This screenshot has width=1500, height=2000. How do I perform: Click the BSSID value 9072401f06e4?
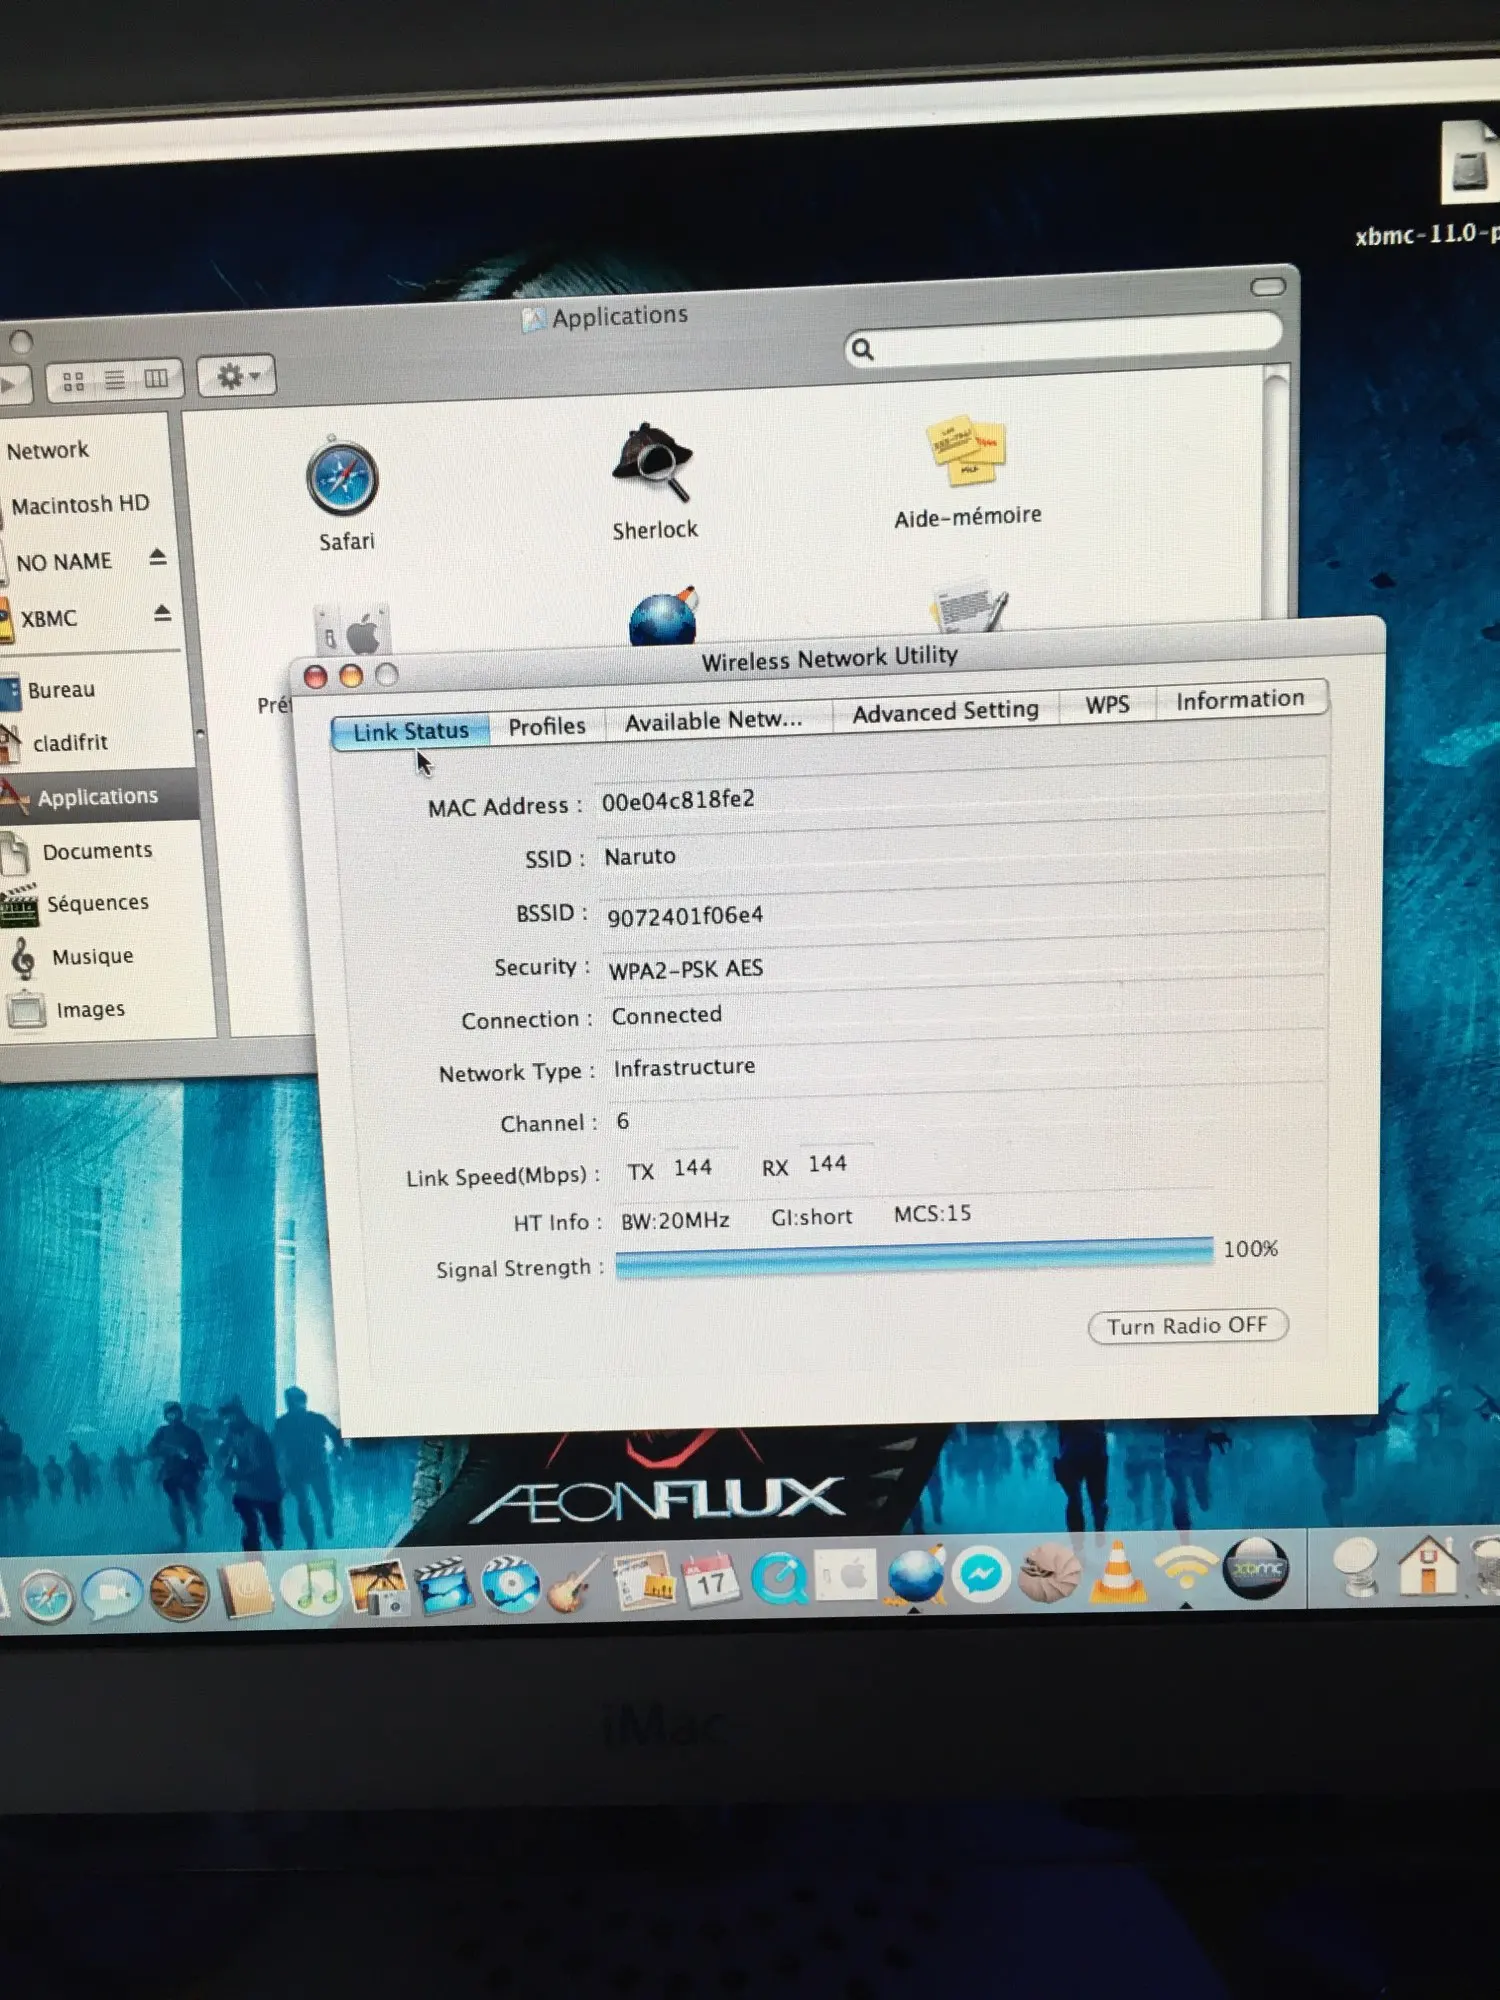(x=685, y=915)
